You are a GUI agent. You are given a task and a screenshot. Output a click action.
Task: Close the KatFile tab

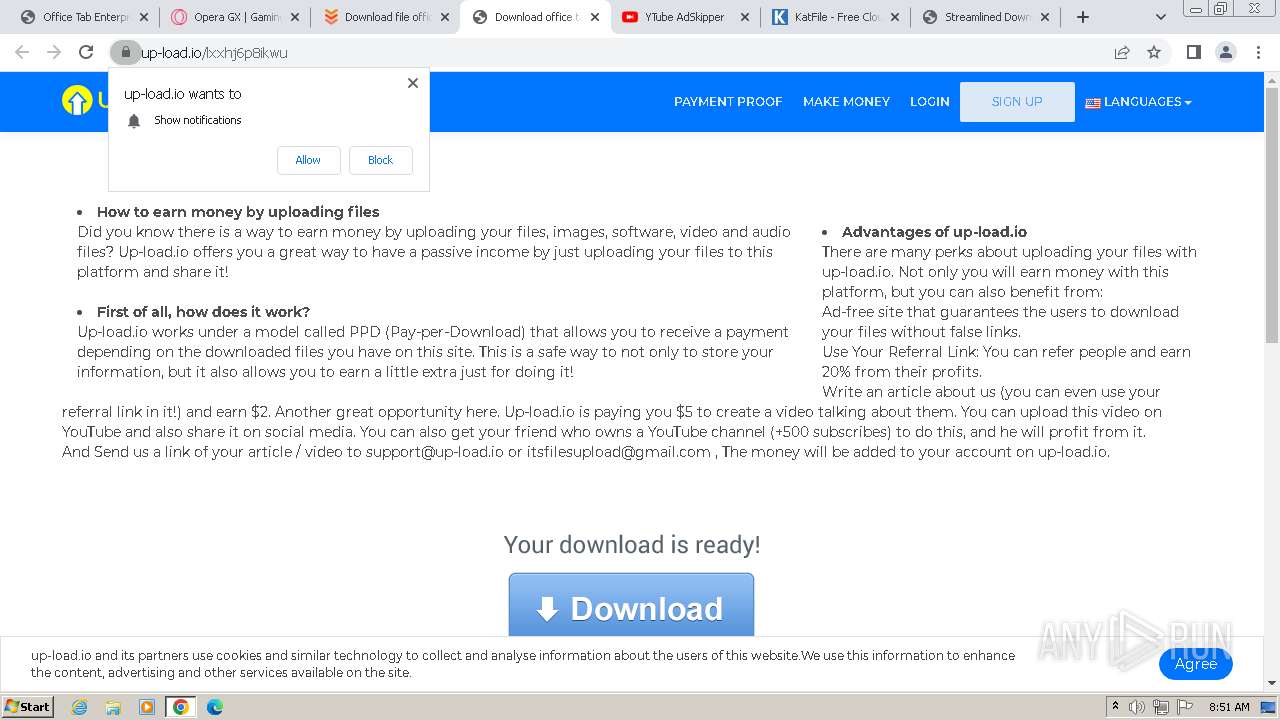click(895, 17)
